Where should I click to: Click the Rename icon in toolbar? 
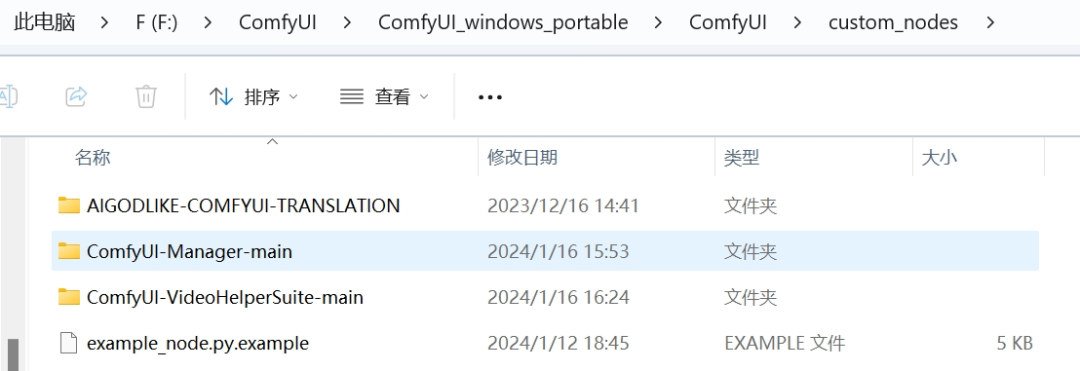tap(8, 96)
